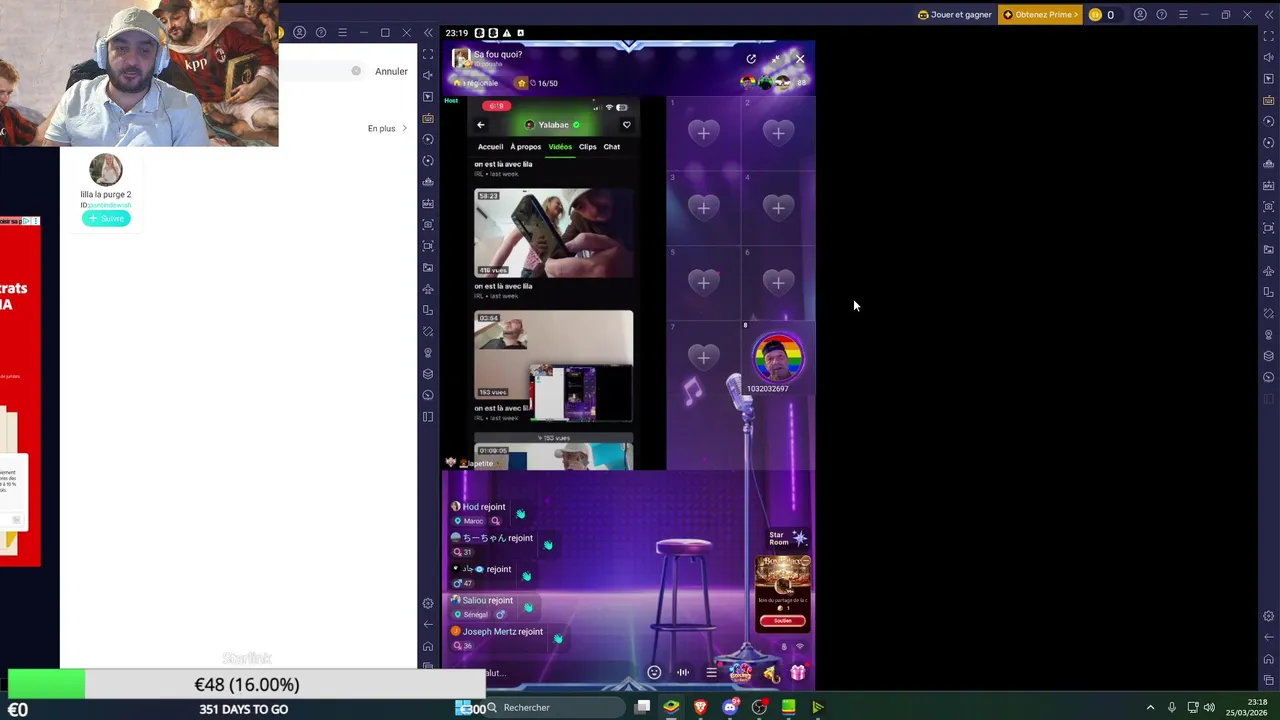Show hidden tray icons chevron on taskbar
This screenshot has width=1280, height=720.
coord(1150,708)
